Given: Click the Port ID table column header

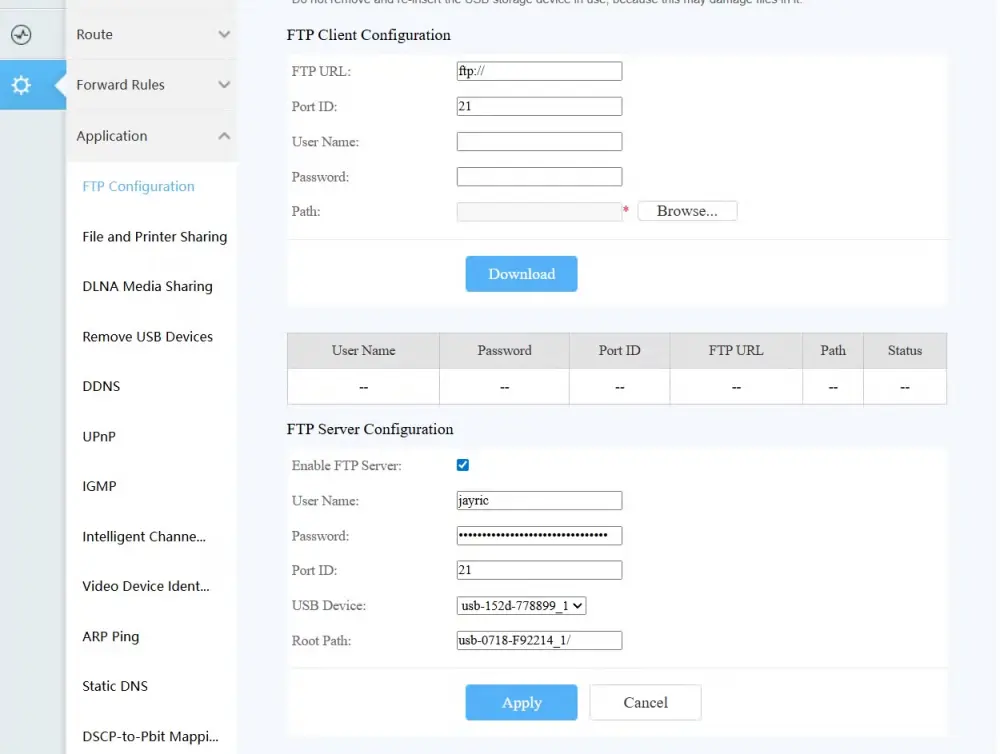Looking at the screenshot, I should (x=619, y=351).
